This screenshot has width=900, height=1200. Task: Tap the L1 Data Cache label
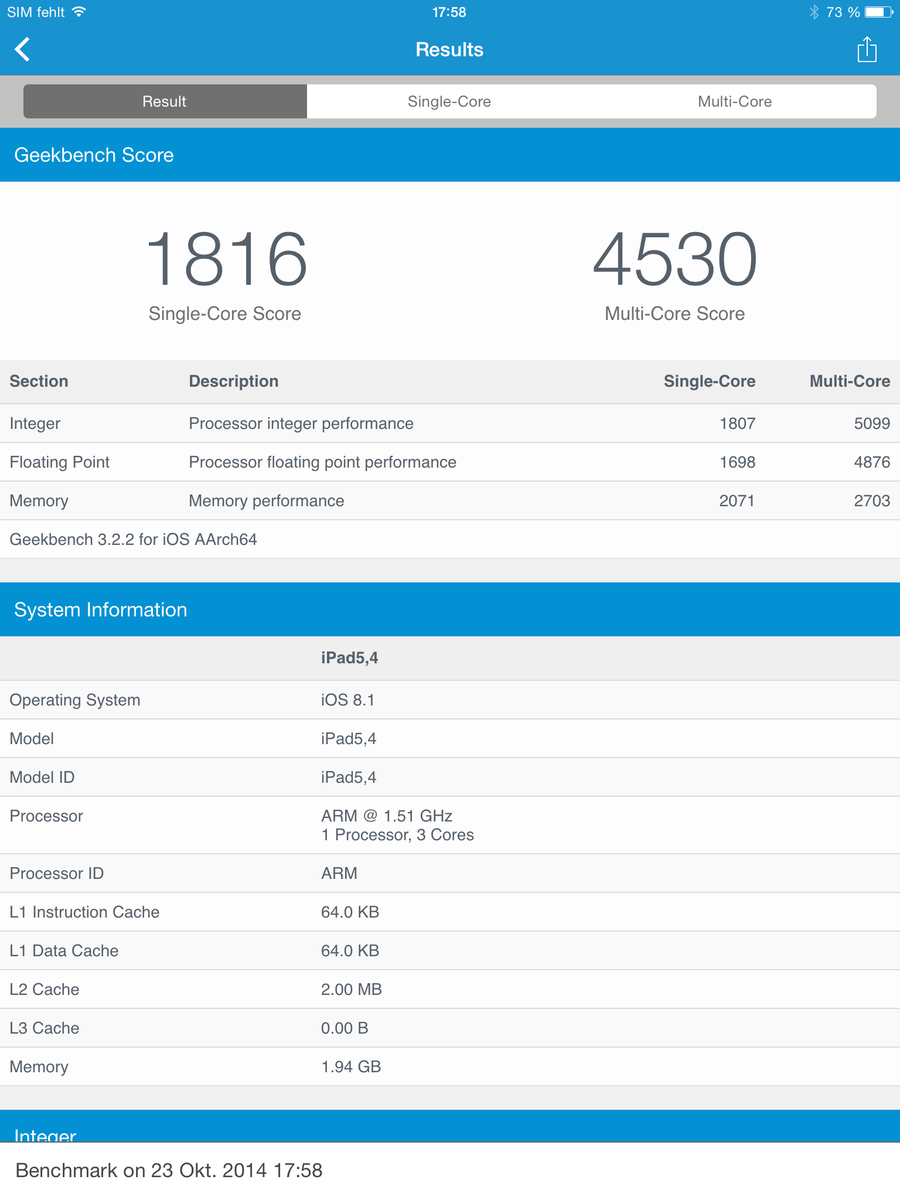coord(64,951)
